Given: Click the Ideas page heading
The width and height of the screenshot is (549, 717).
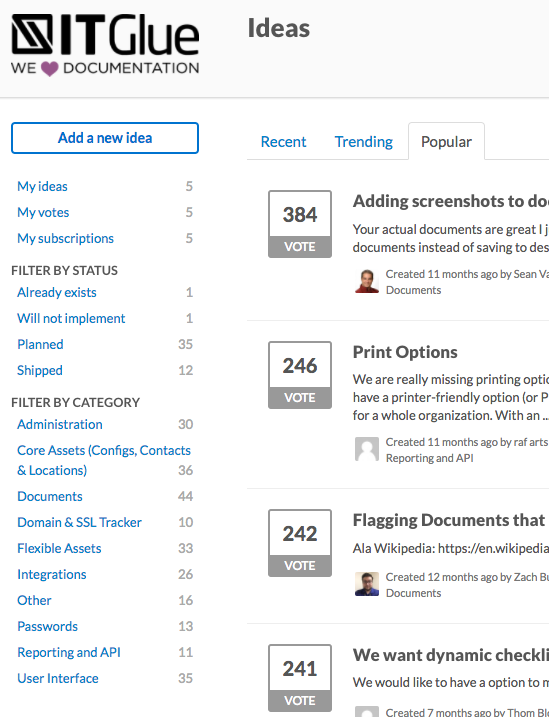Looking at the screenshot, I should point(278,28).
